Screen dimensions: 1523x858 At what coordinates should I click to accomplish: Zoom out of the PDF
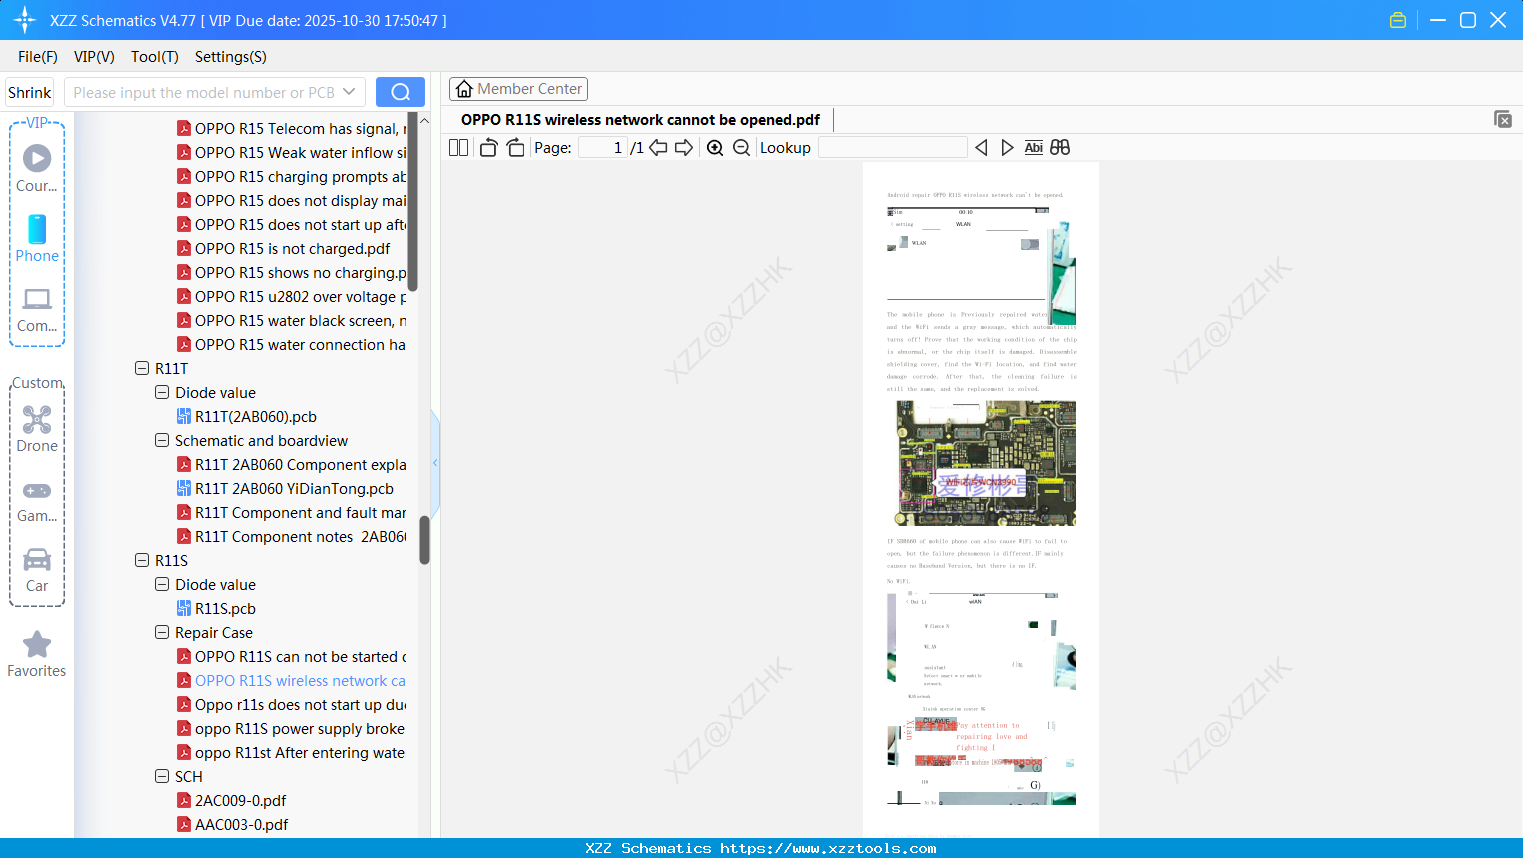point(741,148)
